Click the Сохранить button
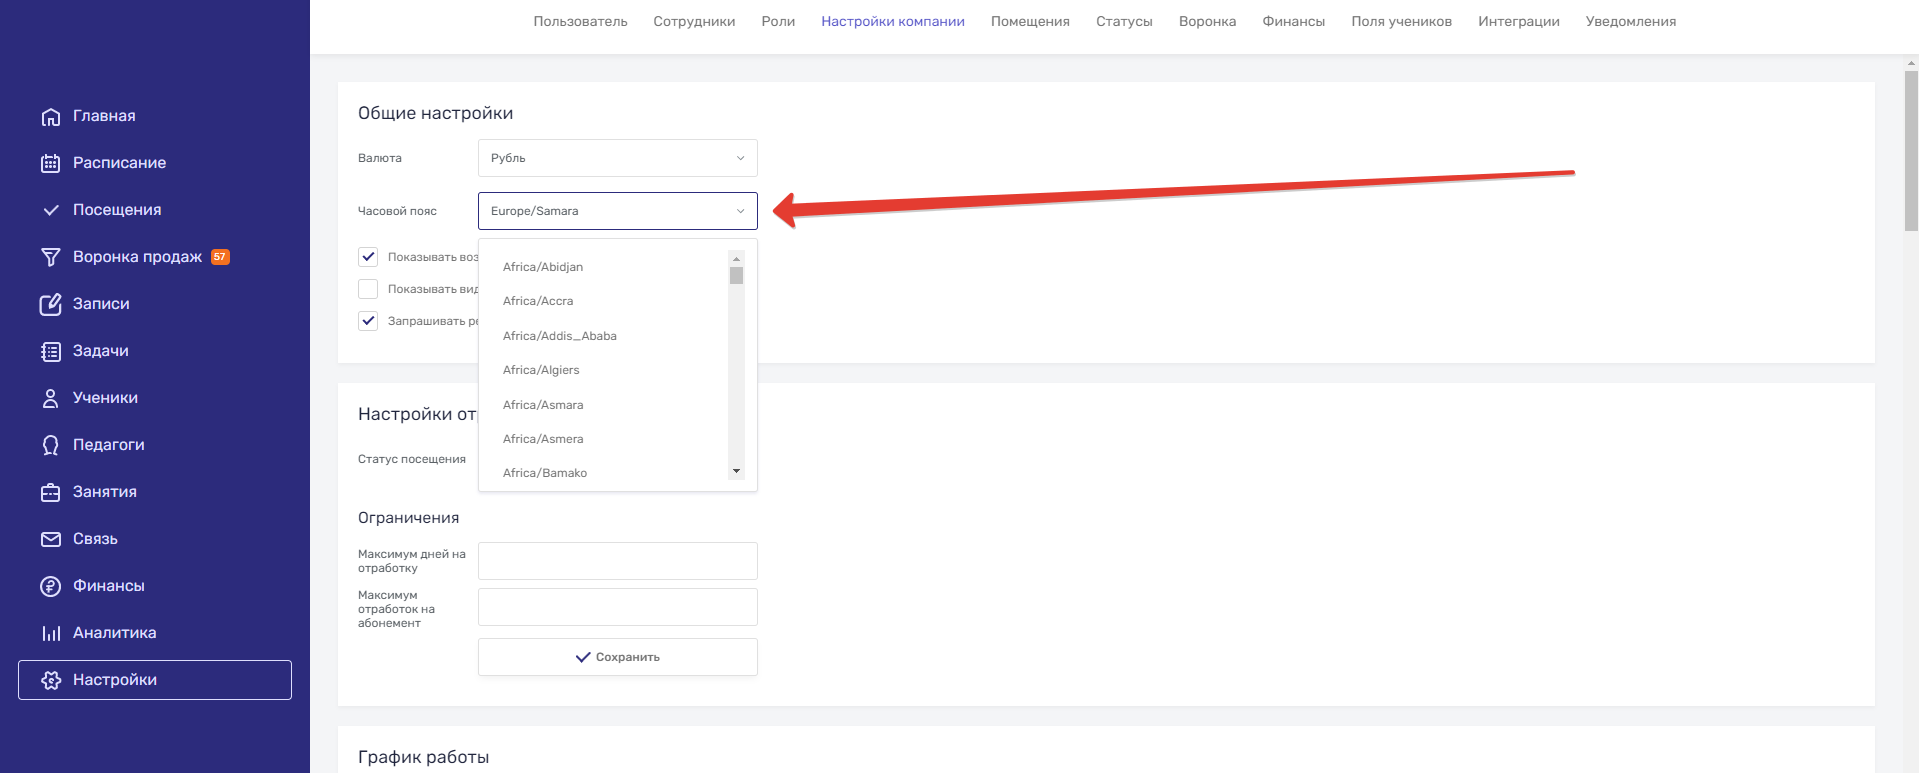 [618, 657]
